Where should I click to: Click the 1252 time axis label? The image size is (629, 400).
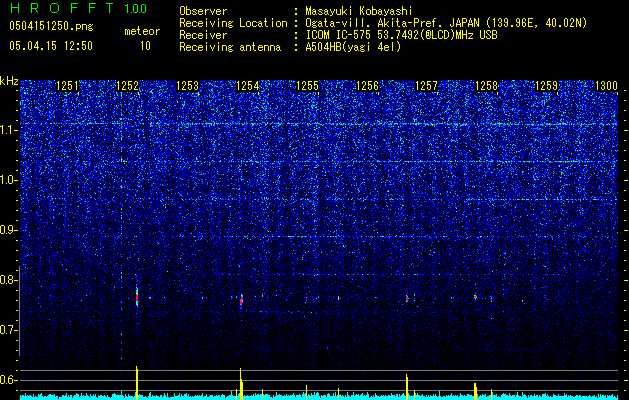pos(127,85)
